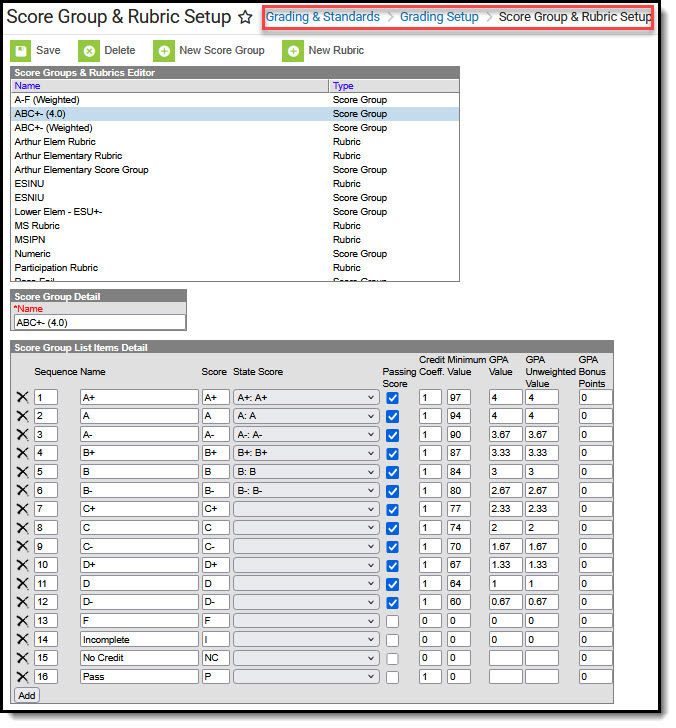Click the Save disk icon
The width and height of the screenshot is (676, 728).
pos(20,51)
